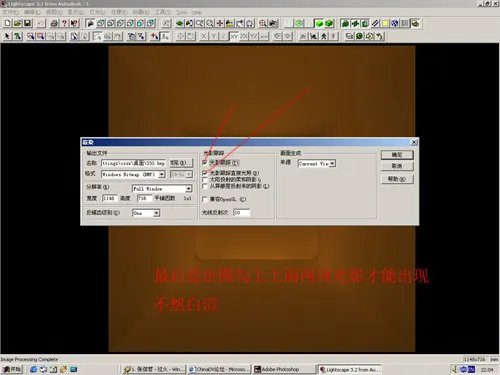The height and width of the screenshot is (375, 500).
Task: Click the bright green cube shading icon
Action: click(x=319, y=23)
